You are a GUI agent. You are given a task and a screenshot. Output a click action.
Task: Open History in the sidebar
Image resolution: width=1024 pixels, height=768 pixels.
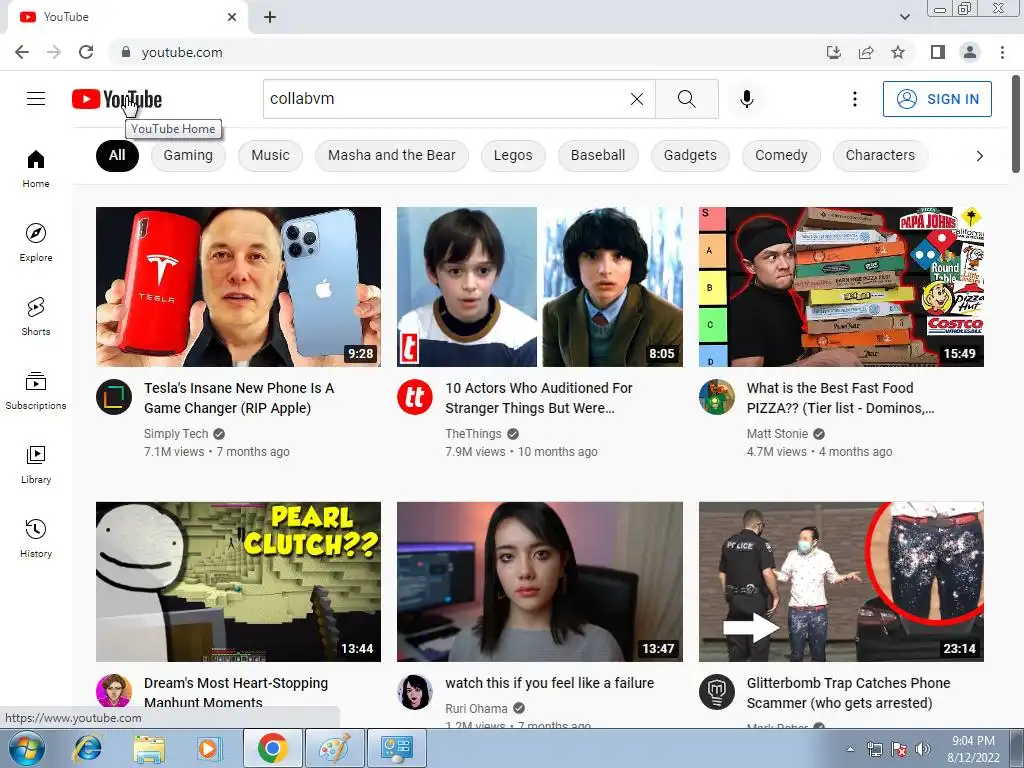(36, 539)
